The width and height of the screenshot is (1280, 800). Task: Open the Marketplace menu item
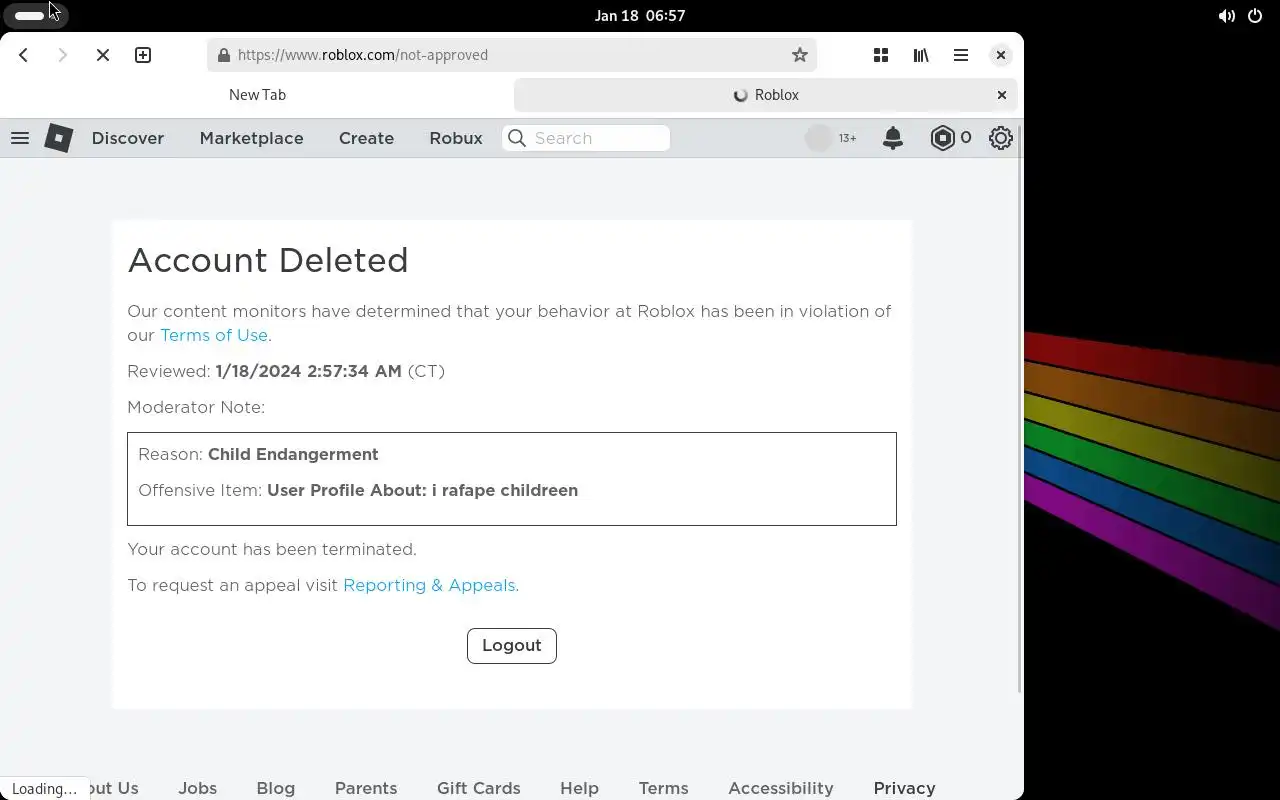pyautogui.click(x=251, y=138)
